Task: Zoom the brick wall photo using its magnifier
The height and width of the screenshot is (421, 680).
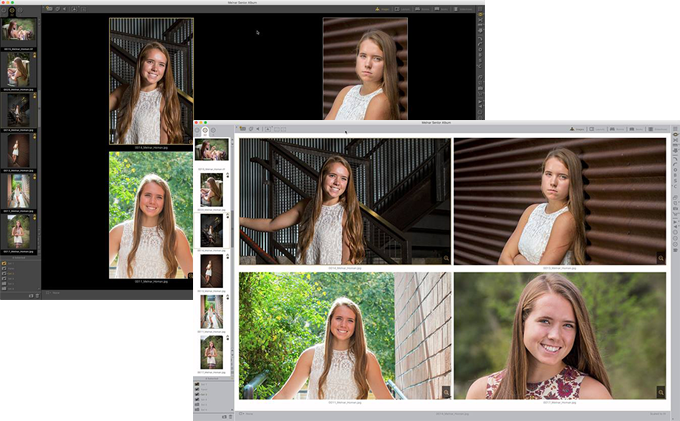Action: (x=446, y=392)
